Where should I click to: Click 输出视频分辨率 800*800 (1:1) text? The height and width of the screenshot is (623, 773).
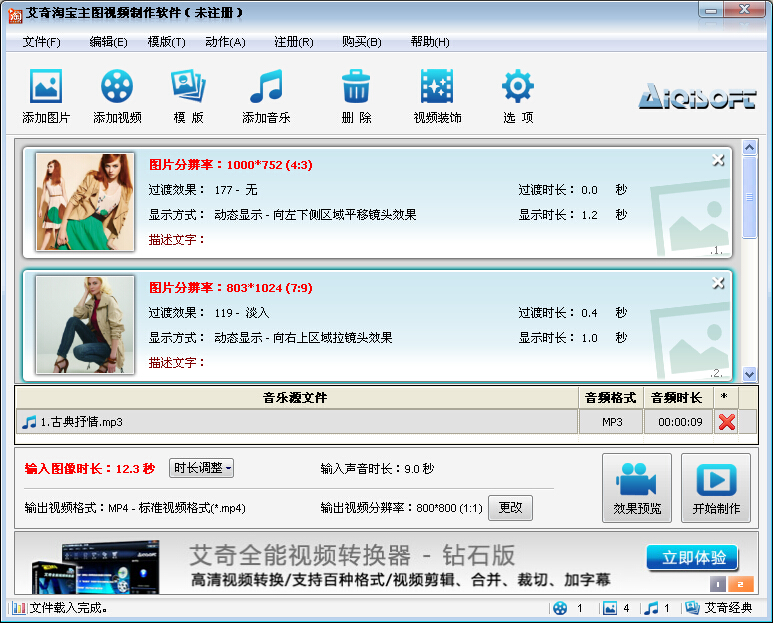[401, 508]
